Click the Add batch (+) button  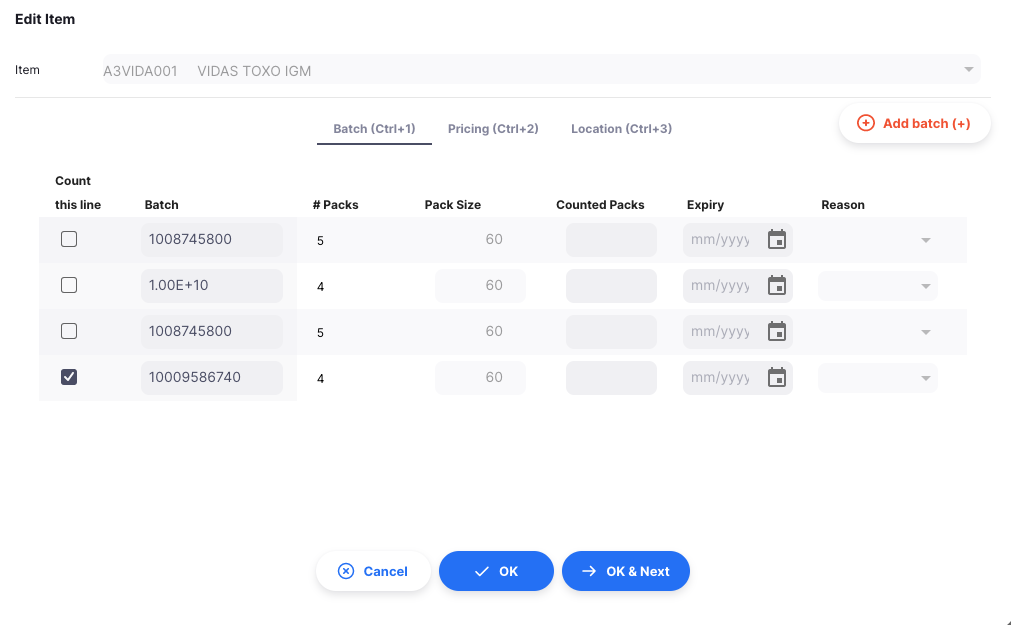coord(914,122)
